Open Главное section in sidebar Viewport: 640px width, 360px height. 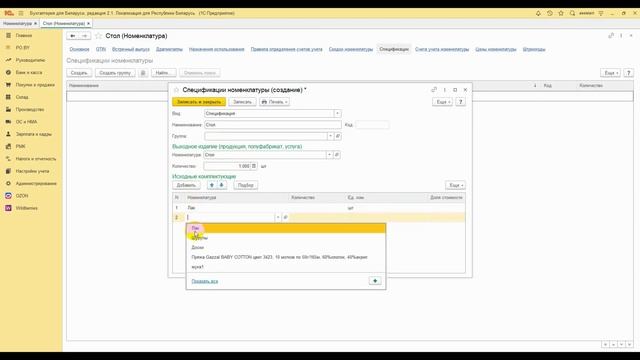pyautogui.click(x=24, y=36)
